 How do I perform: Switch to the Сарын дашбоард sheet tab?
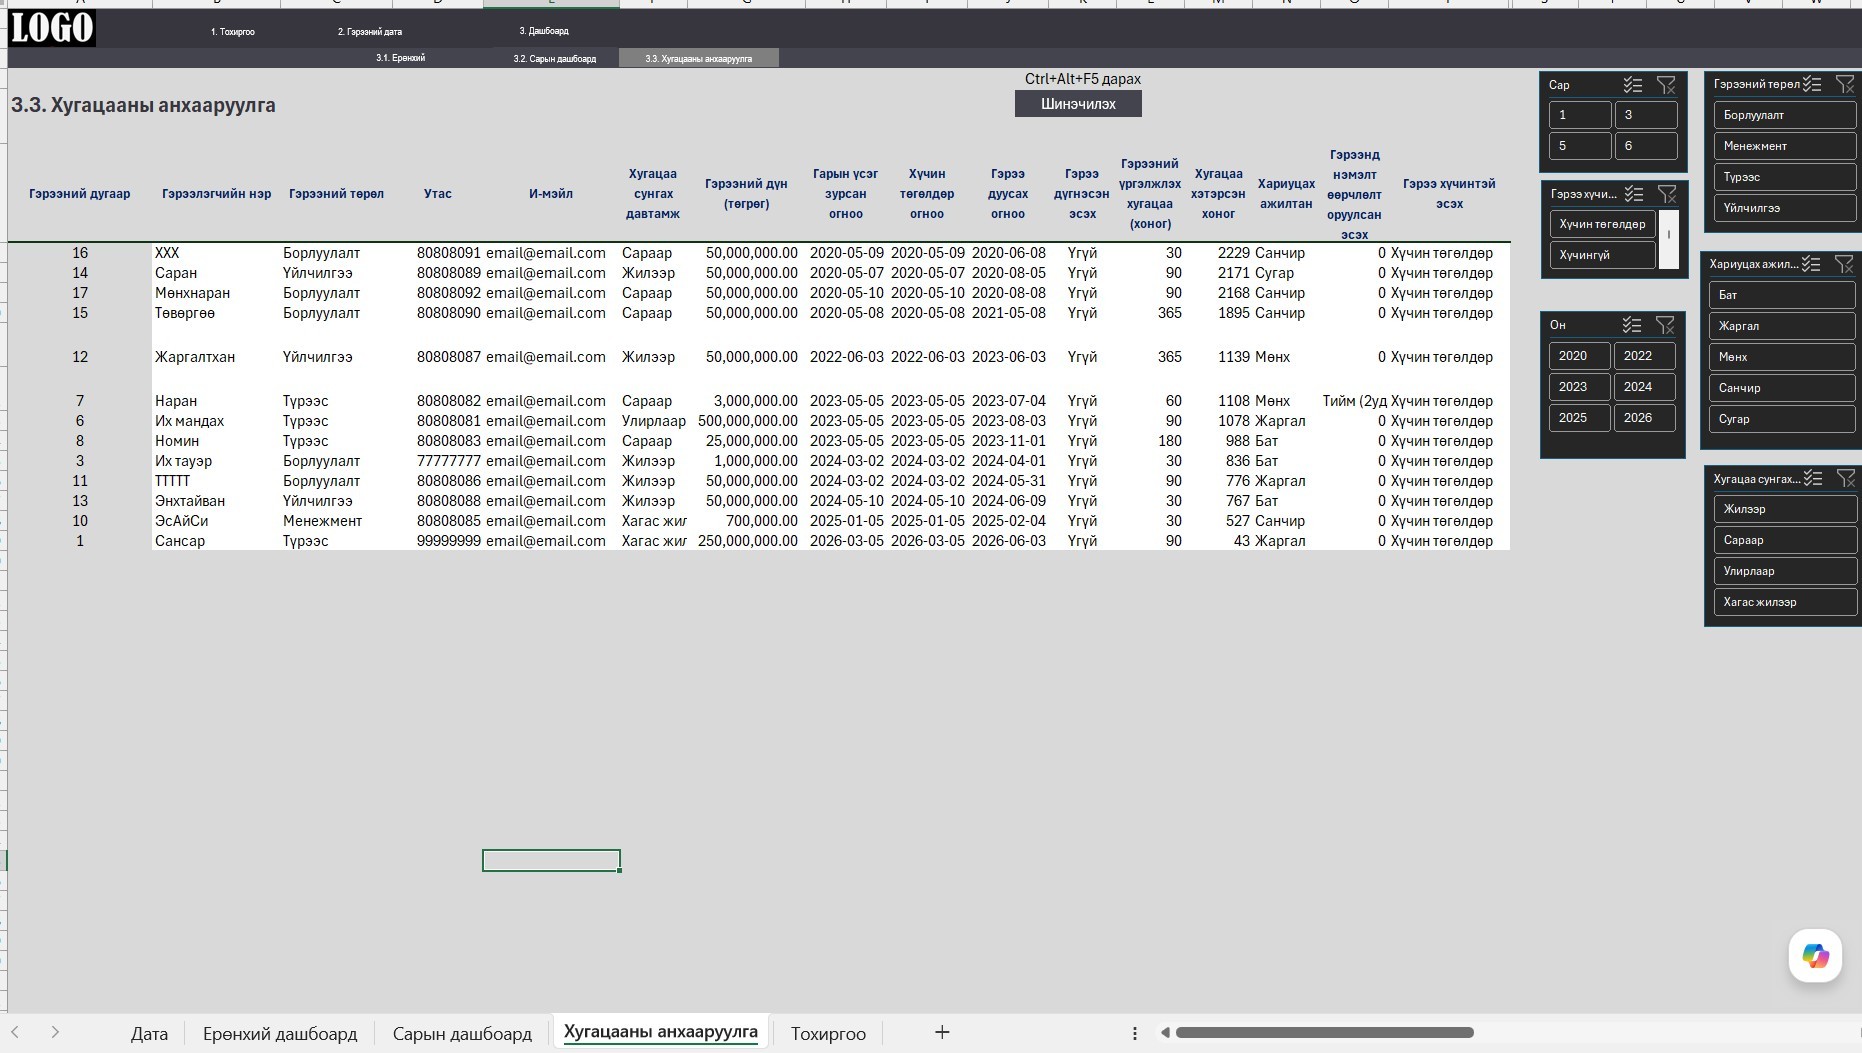pyautogui.click(x=462, y=1033)
